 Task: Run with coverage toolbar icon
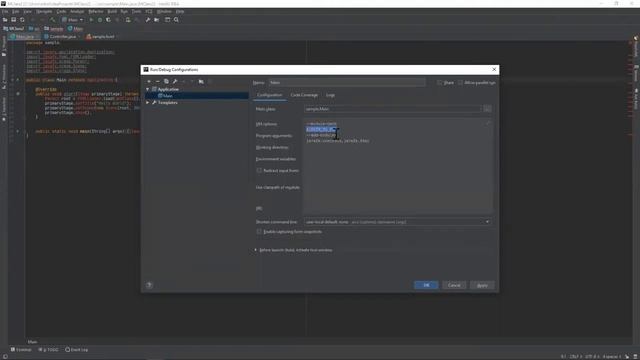pyautogui.click(x=108, y=20)
